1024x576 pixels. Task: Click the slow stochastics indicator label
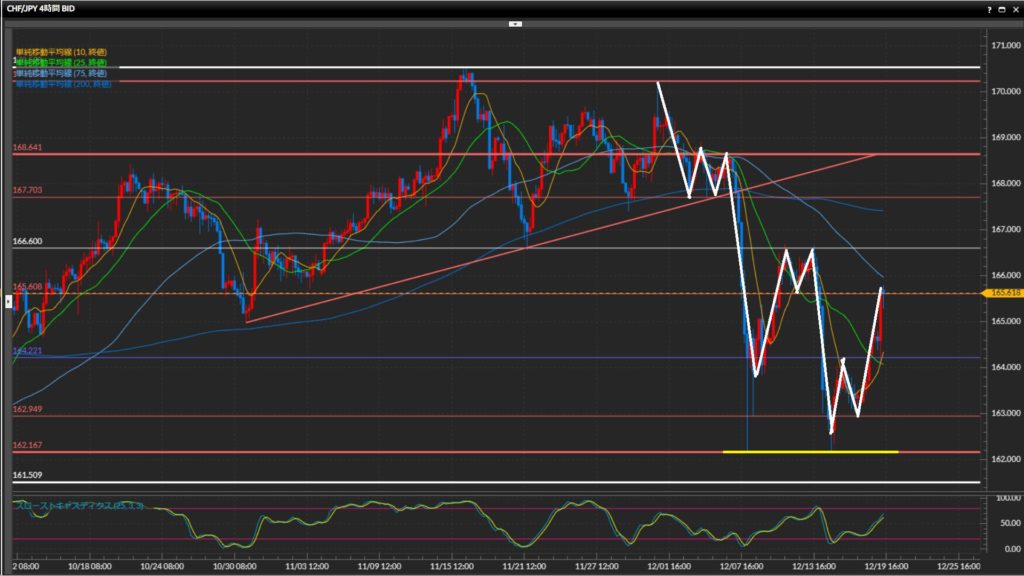[79, 506]
